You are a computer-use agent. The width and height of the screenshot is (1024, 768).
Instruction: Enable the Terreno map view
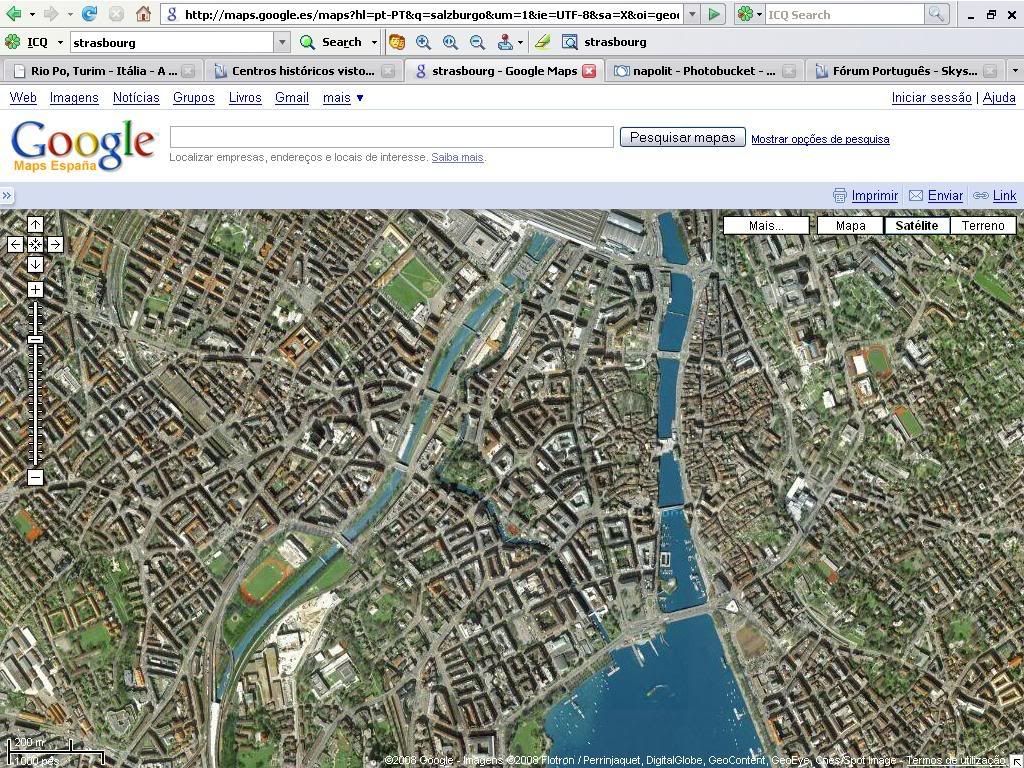click(982, 225)
